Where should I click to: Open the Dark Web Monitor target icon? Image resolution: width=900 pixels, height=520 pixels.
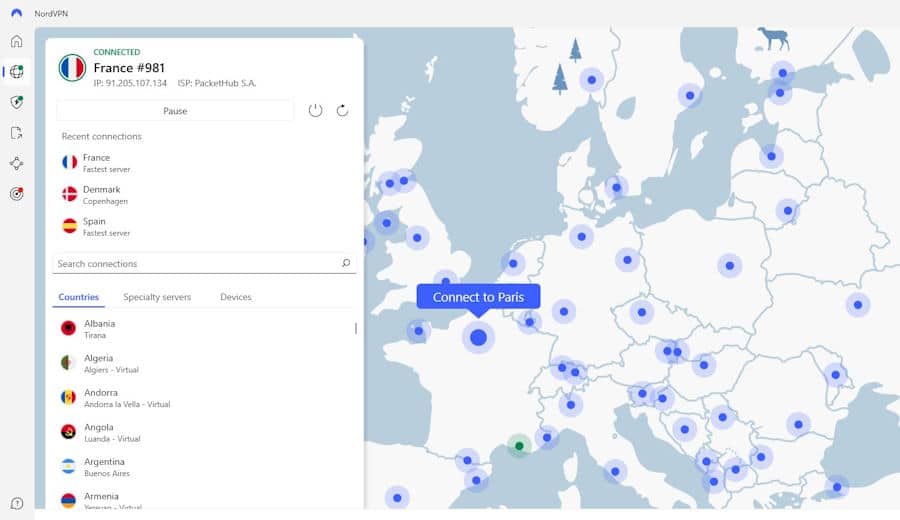17,194
